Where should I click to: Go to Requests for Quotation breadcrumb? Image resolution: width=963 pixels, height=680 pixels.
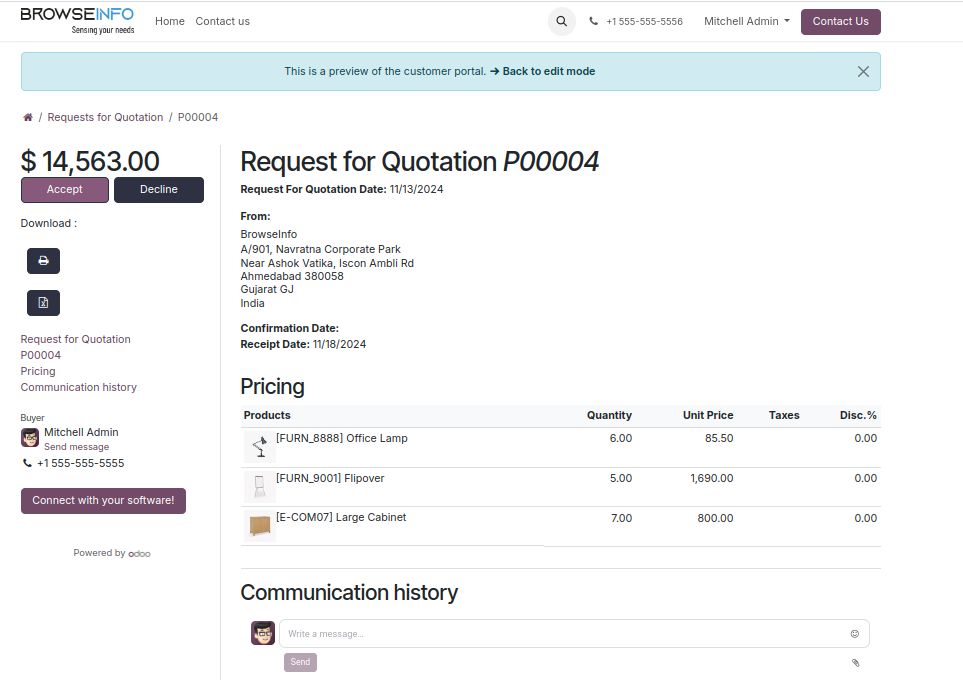[105, 117]
